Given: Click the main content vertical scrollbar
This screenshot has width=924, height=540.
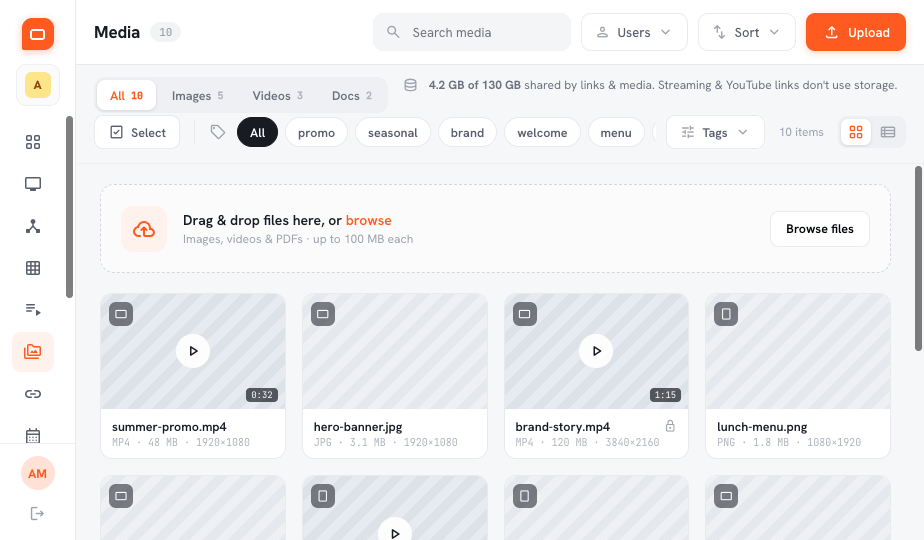Looking at the screenshot, I should (918, 258).
